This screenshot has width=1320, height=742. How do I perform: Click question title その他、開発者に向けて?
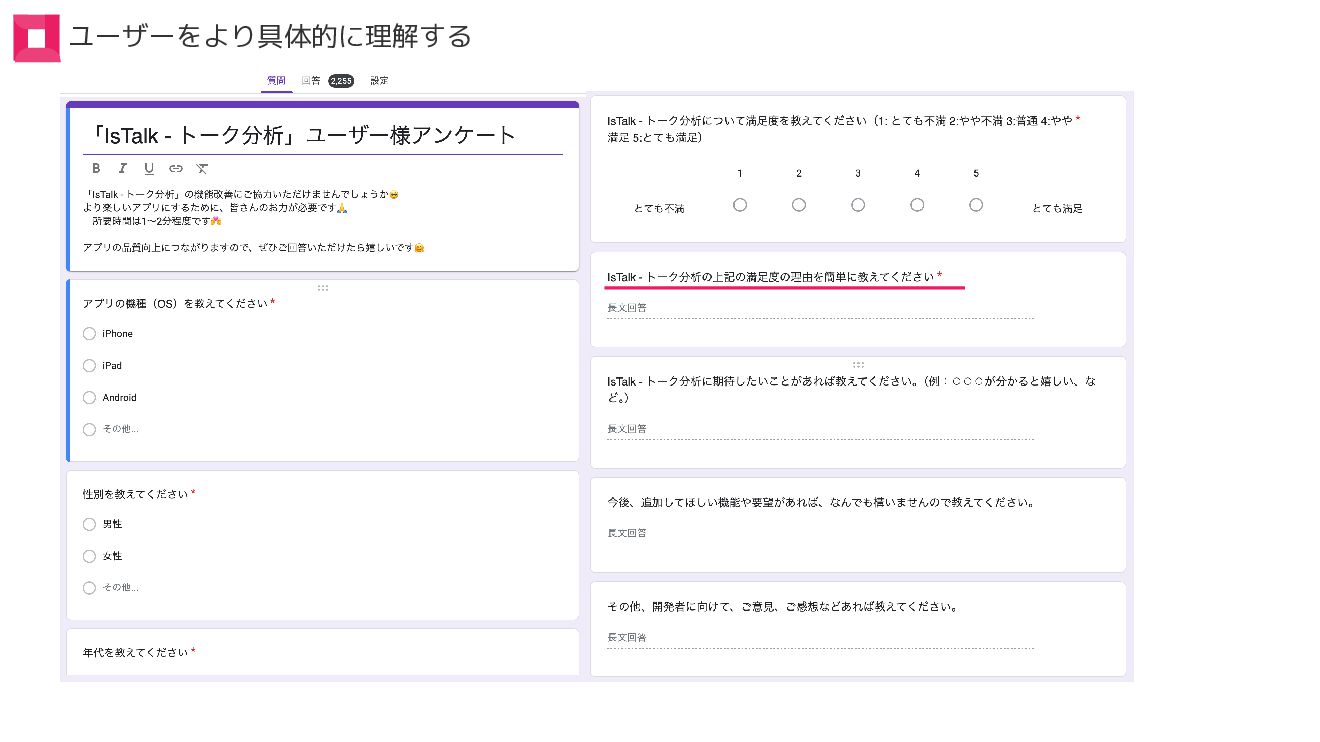[782, 607]
